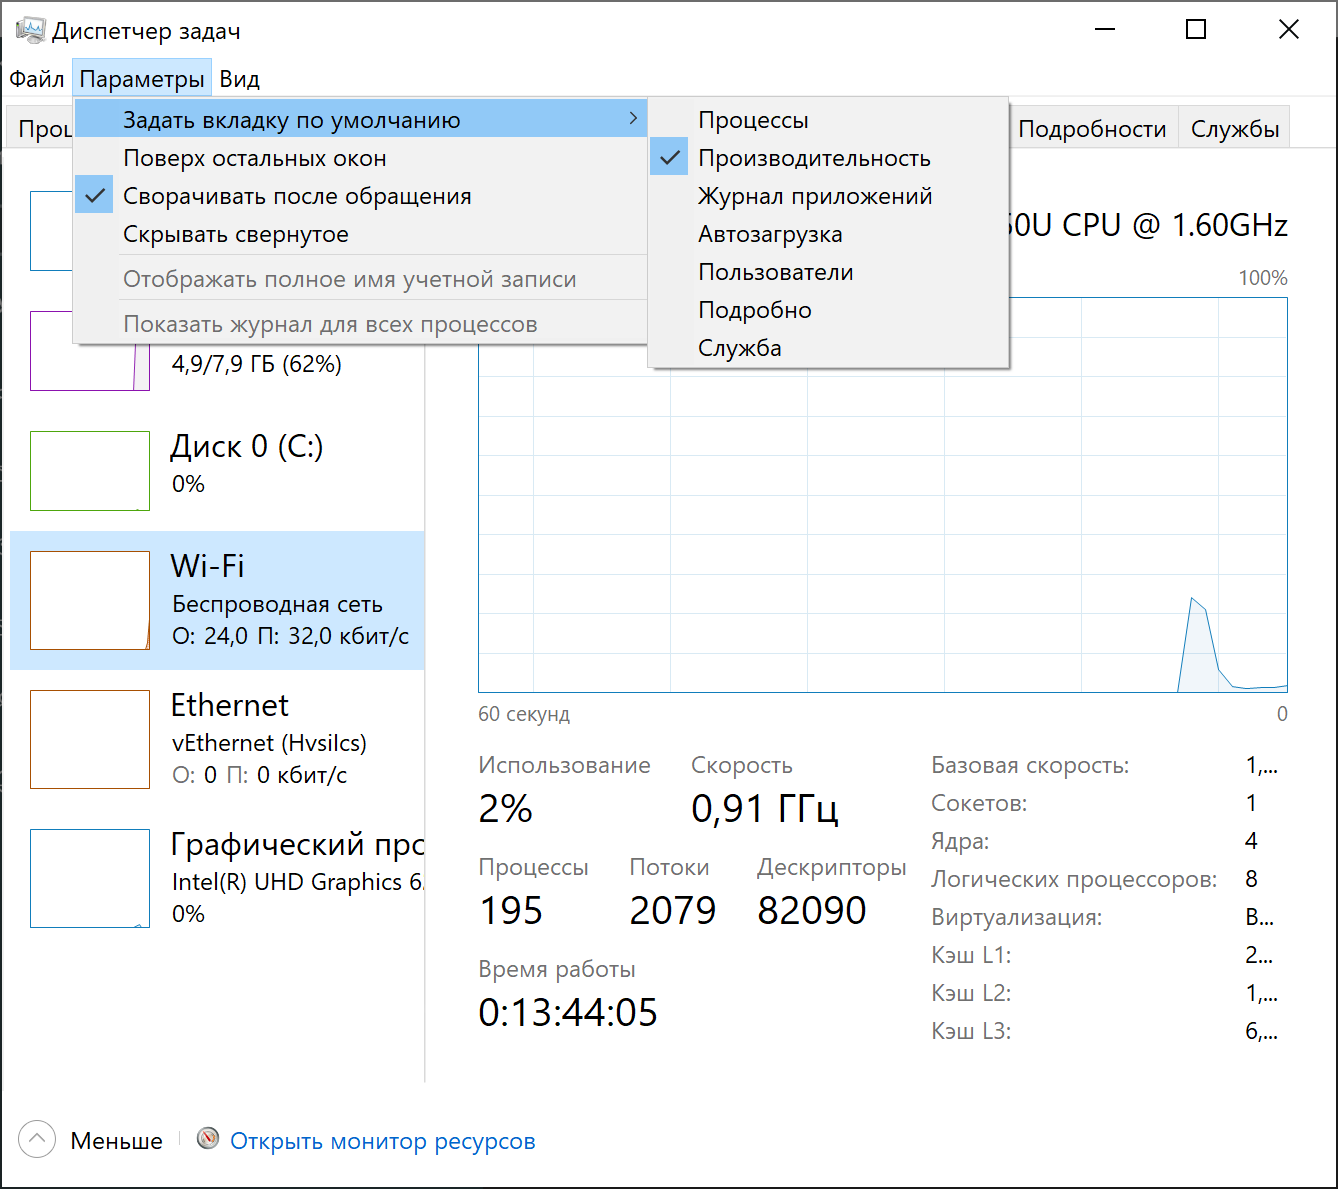
Task: Click the collapse arrow icon beside Меньше
Action: (x=37, y=1139)
